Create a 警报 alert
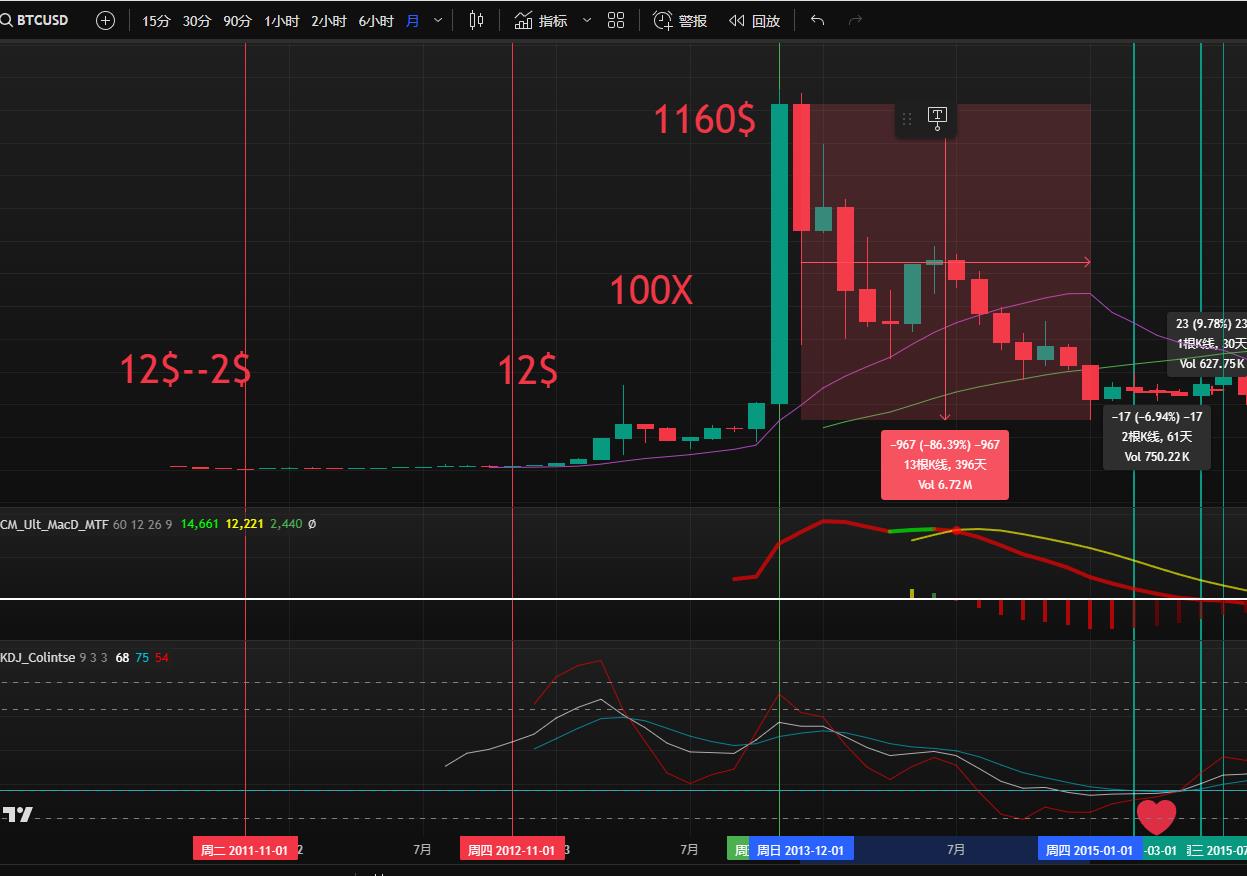Image resolution: width=1247 pixels, height=876 pixels. tap(680, 20)
